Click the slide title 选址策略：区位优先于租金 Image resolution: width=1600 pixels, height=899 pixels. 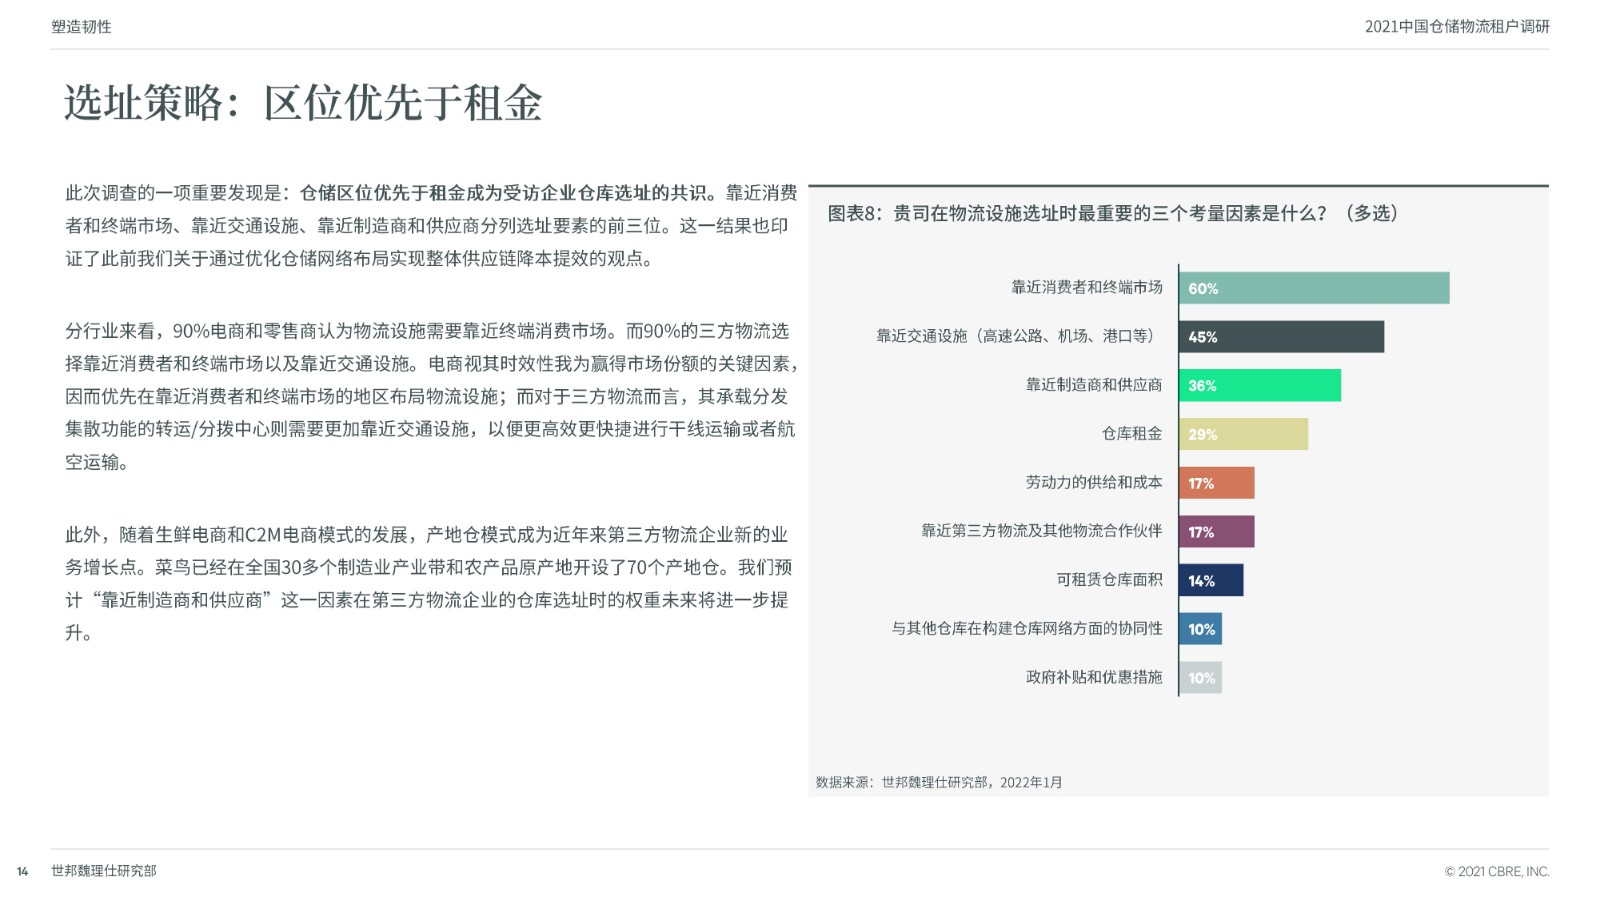tap(303, 103)
